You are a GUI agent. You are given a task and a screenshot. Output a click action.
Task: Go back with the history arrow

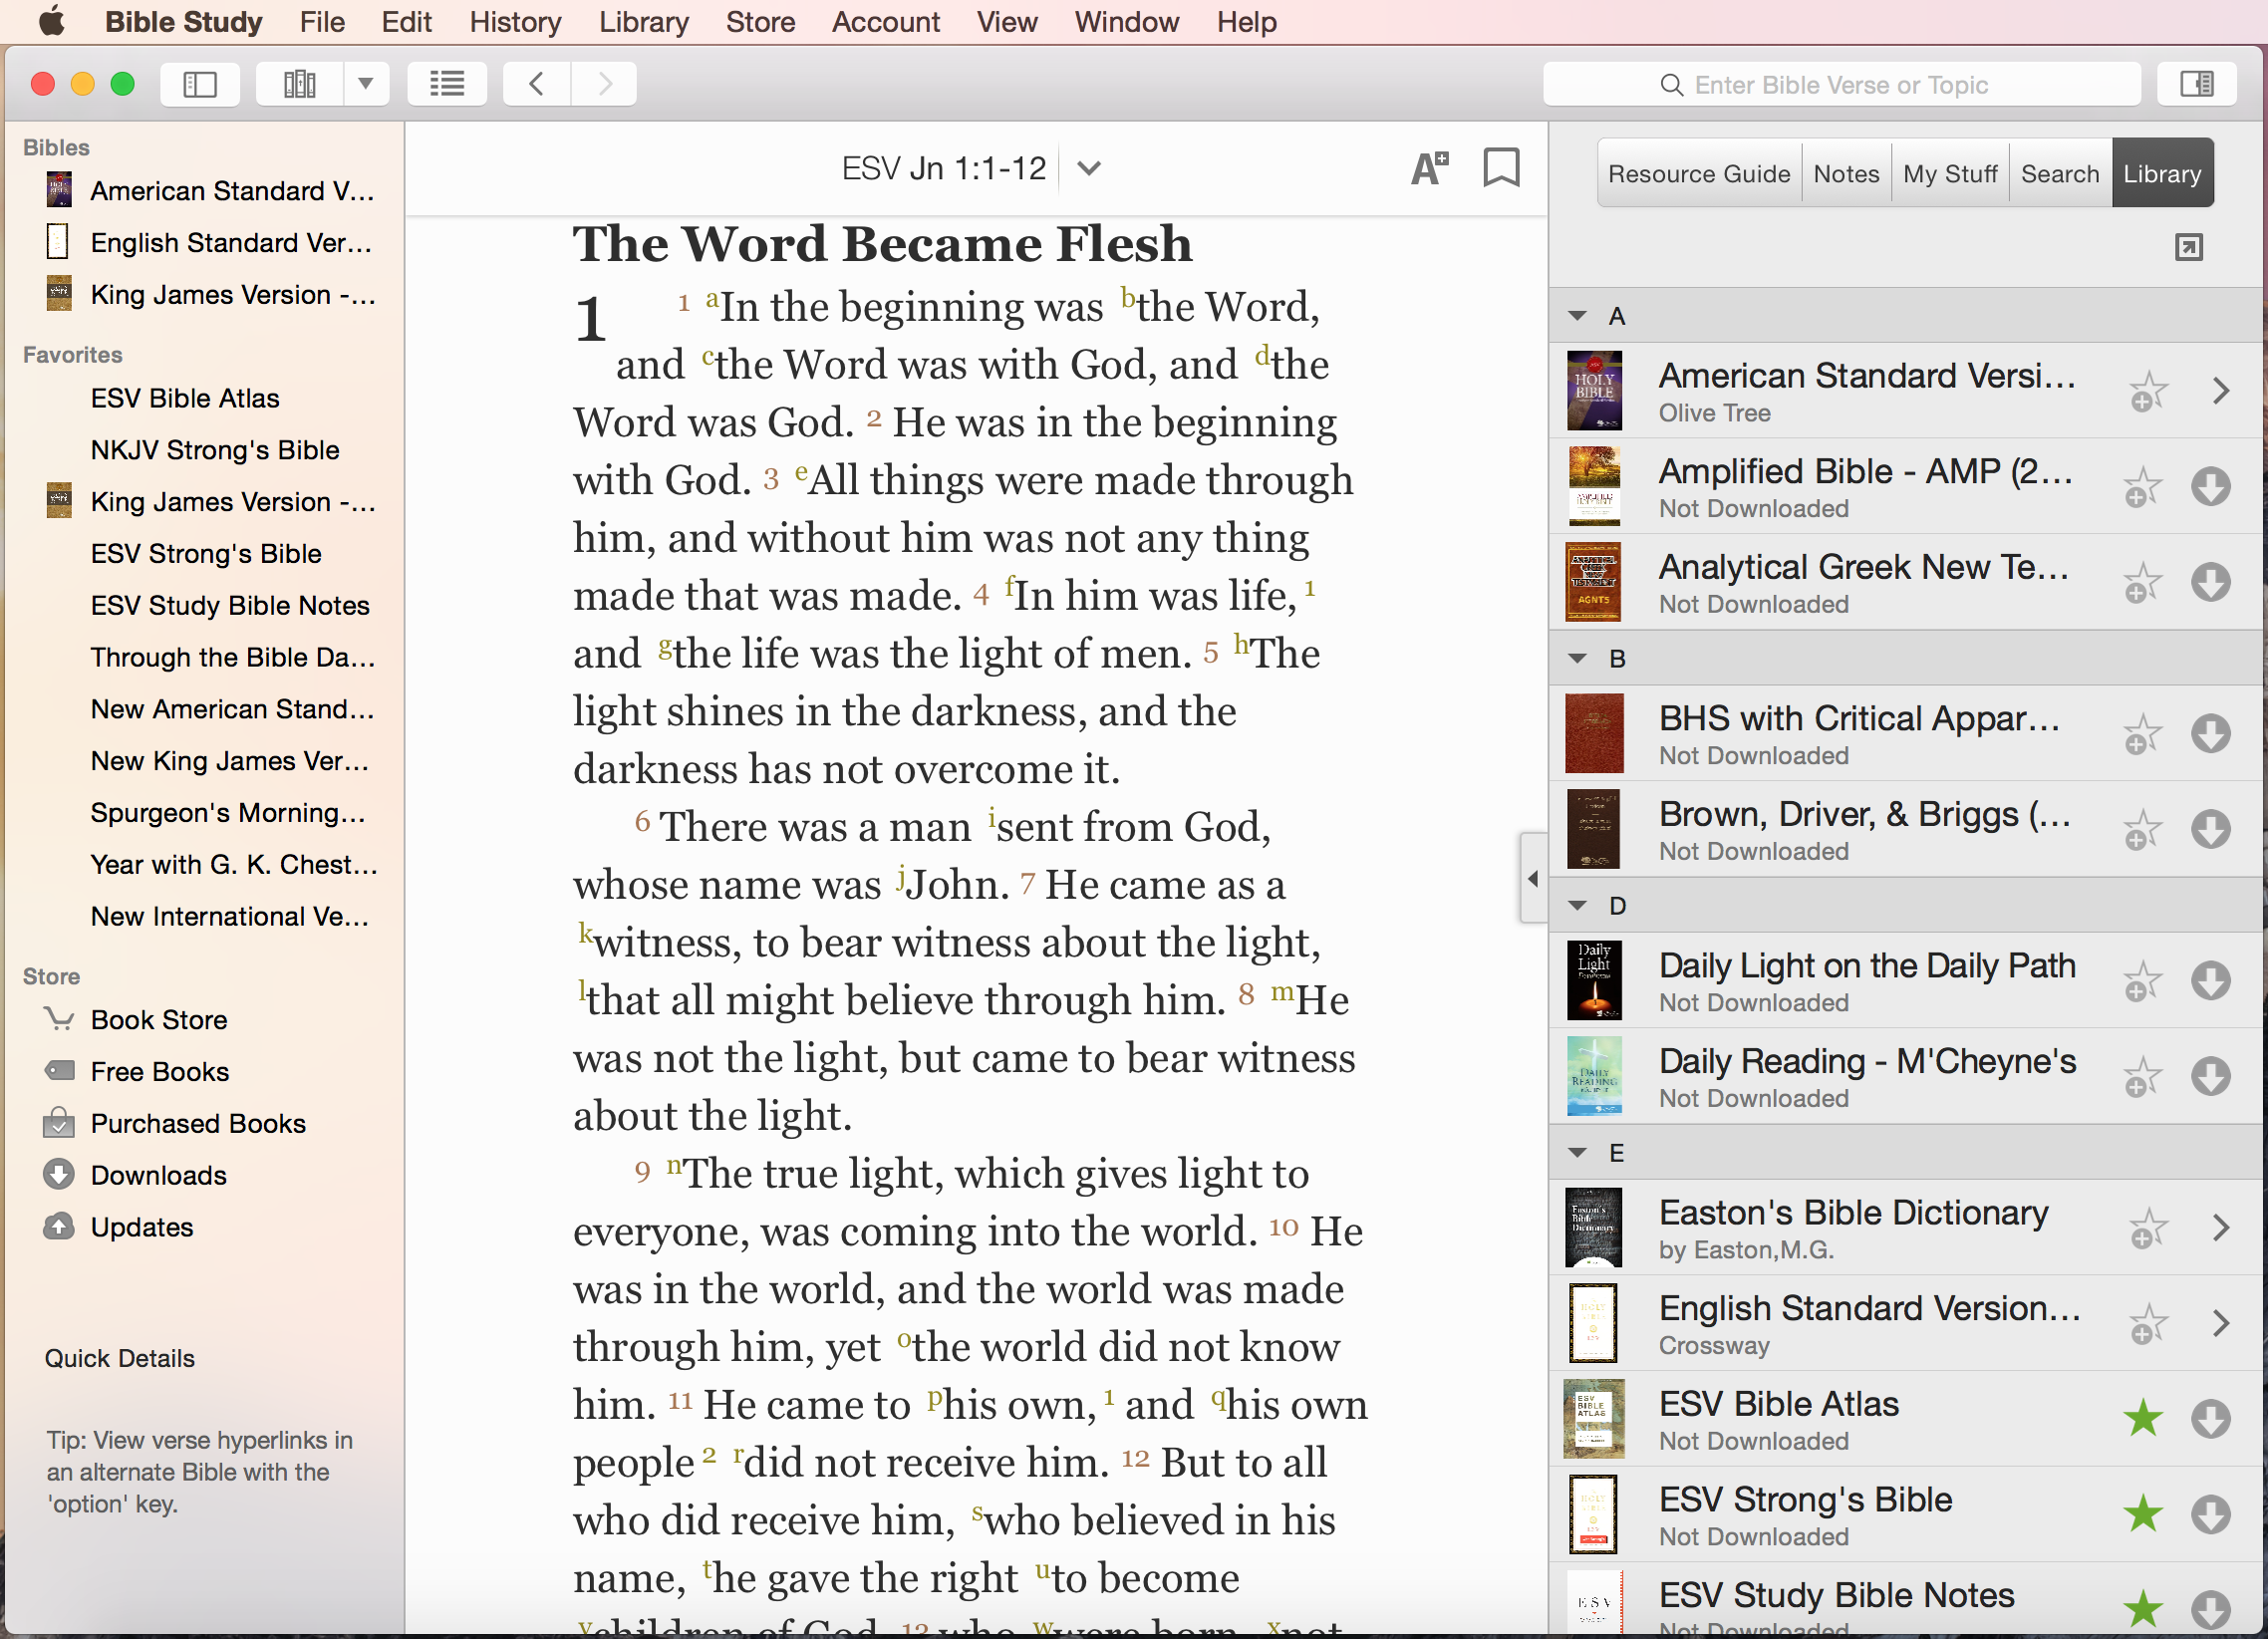pyautogui.click(x=537, y=84)
